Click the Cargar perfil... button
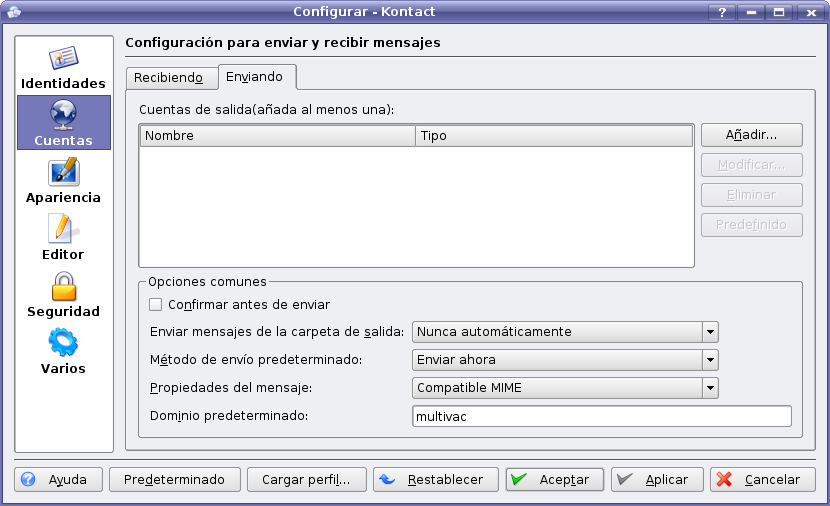This screenshot has width=830, height=506. [306, 480]
